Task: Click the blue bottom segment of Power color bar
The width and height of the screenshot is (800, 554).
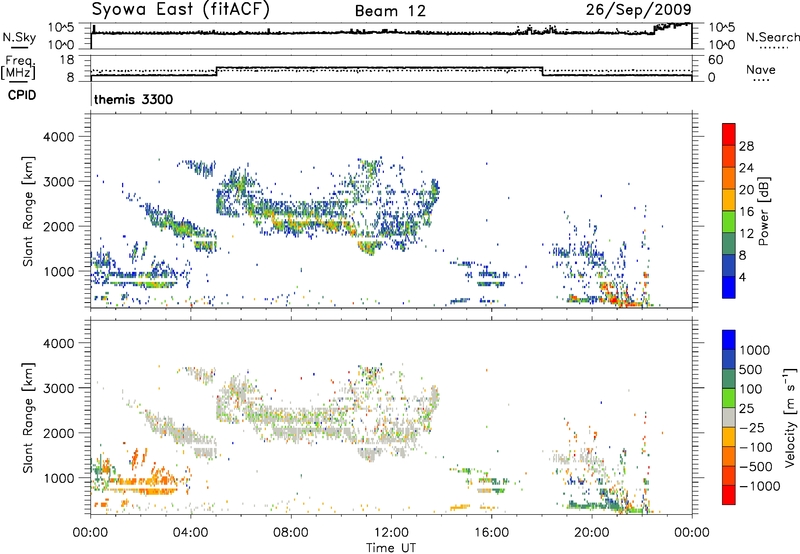Action: click(729, 287)
